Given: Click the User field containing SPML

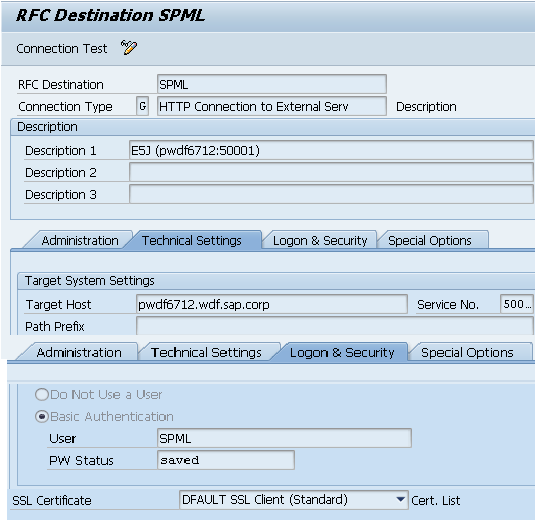Looking at the screenshot, I should click(284, 438).
